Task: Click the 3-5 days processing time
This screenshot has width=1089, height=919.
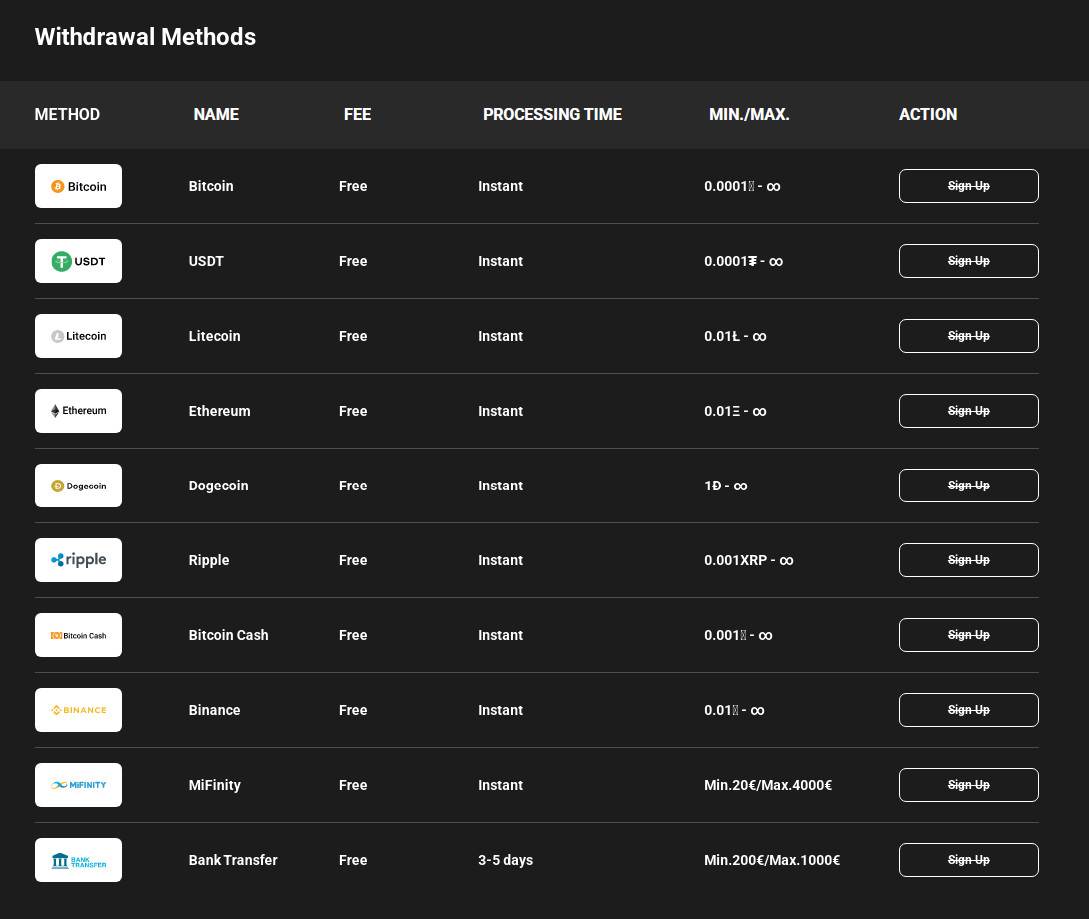Action: pos(506,860)
